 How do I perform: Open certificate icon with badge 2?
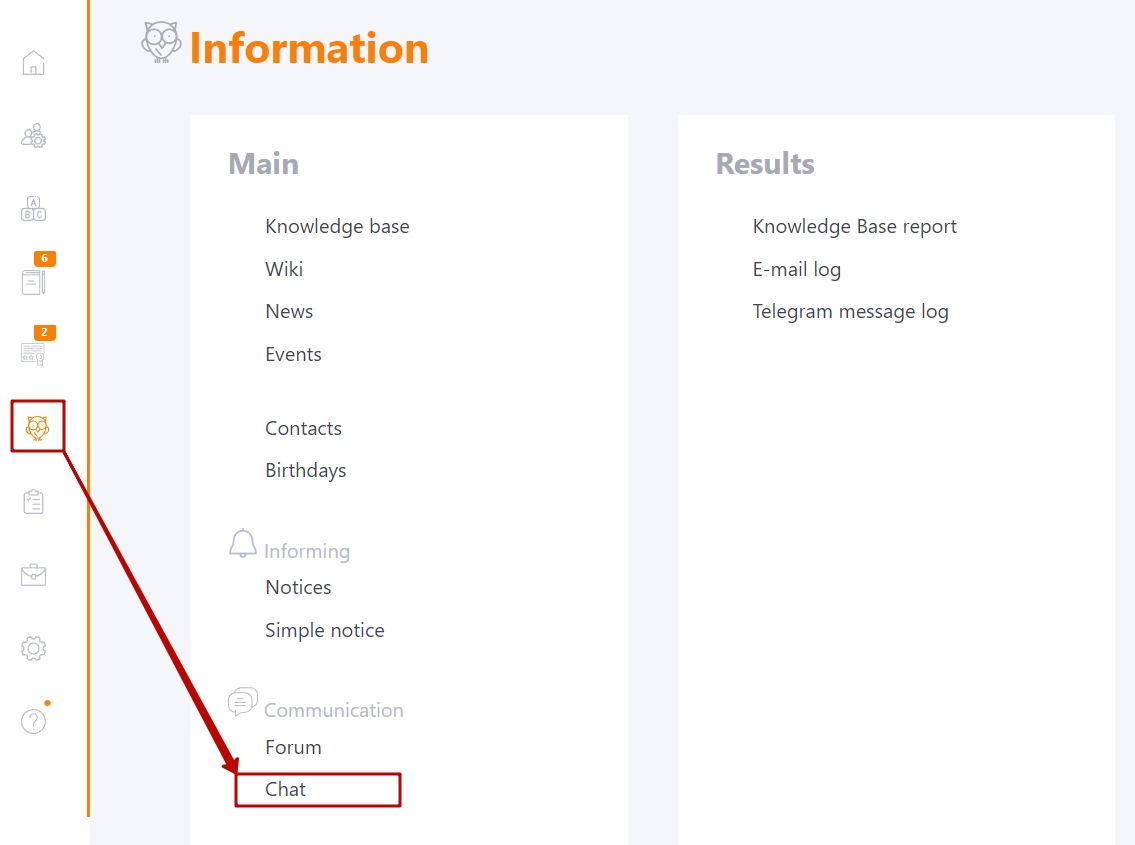(x=33, y=353)
